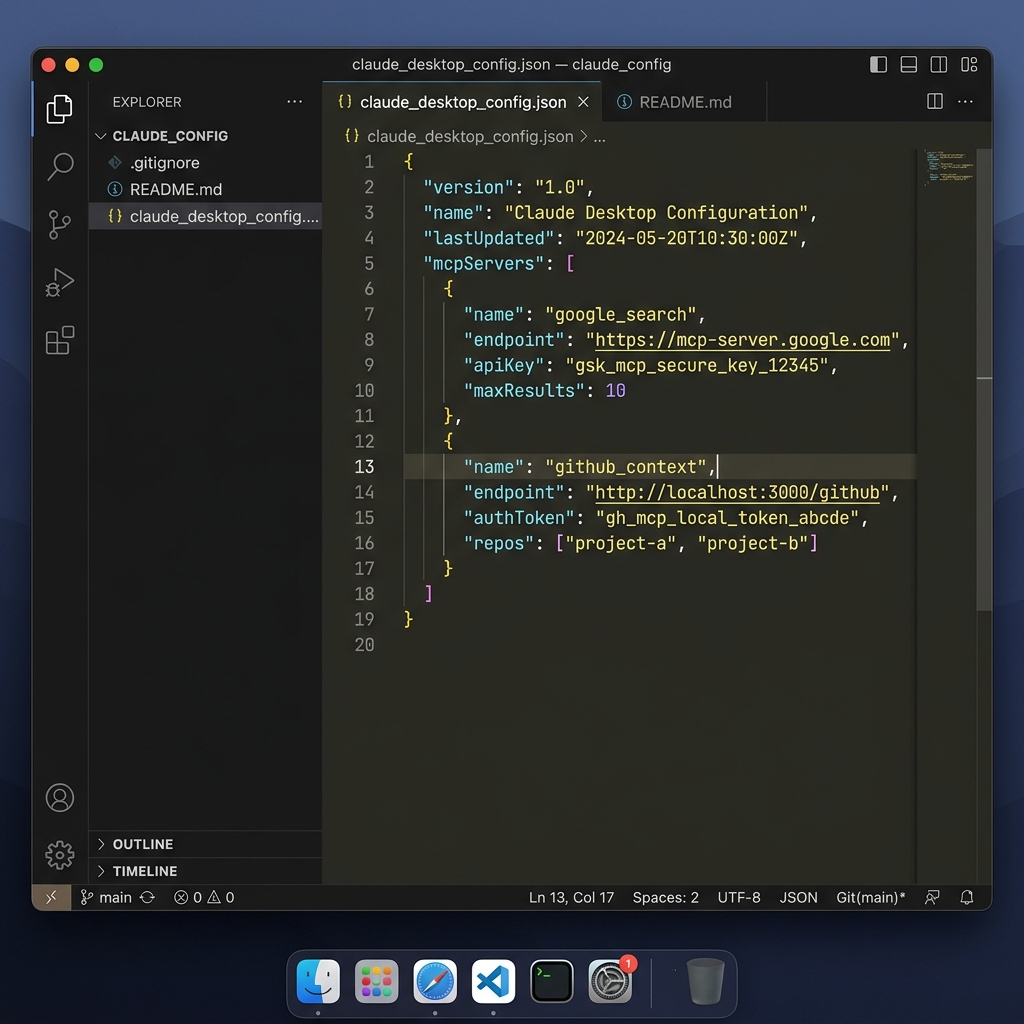Click line number 5 in gutter

(369, 263)
